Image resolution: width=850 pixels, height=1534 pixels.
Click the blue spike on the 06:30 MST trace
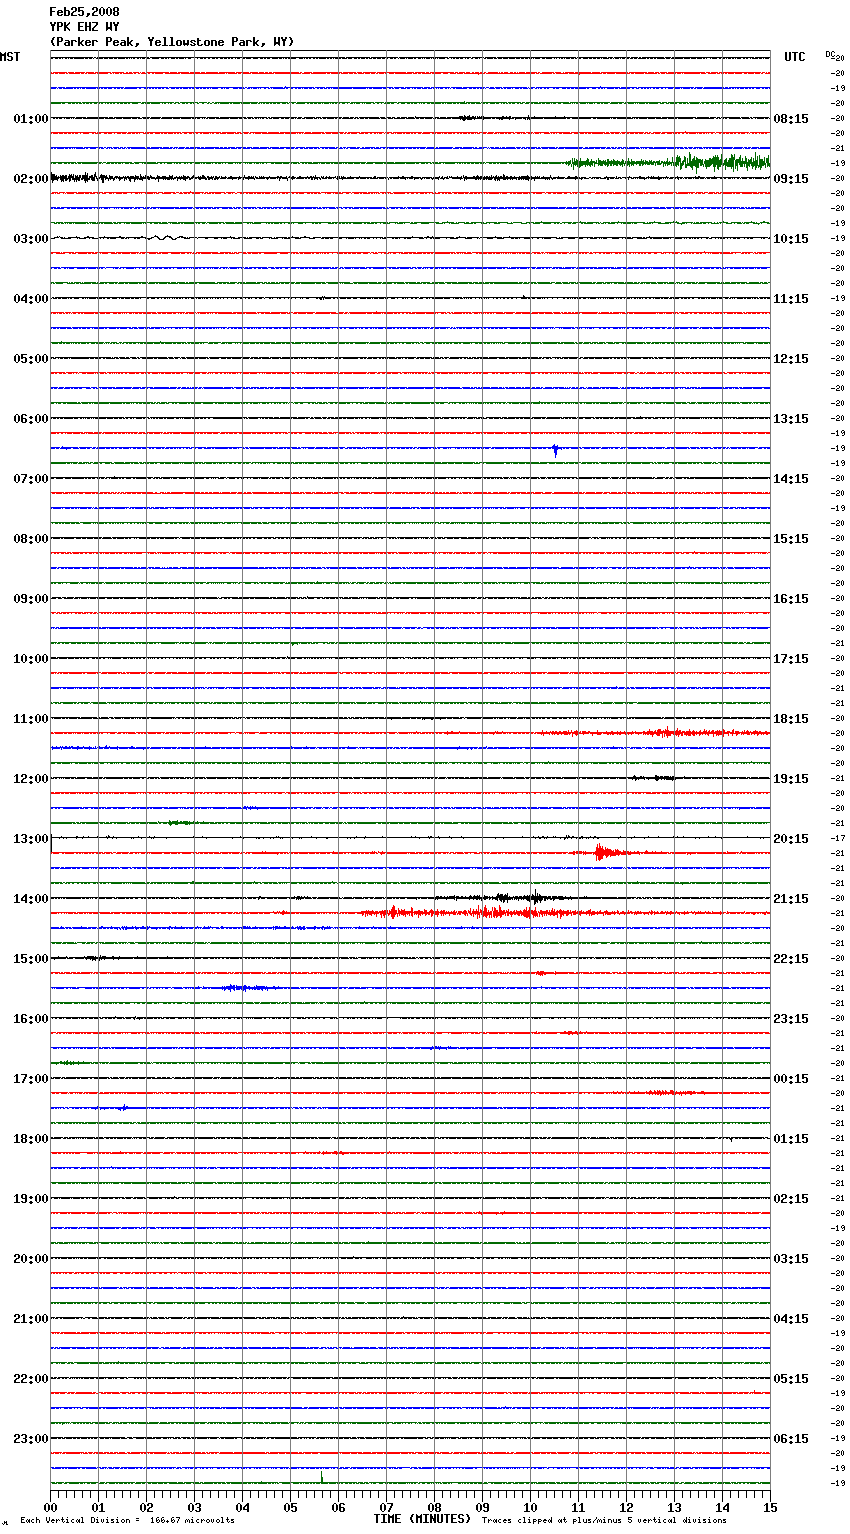tap(556, 451)
